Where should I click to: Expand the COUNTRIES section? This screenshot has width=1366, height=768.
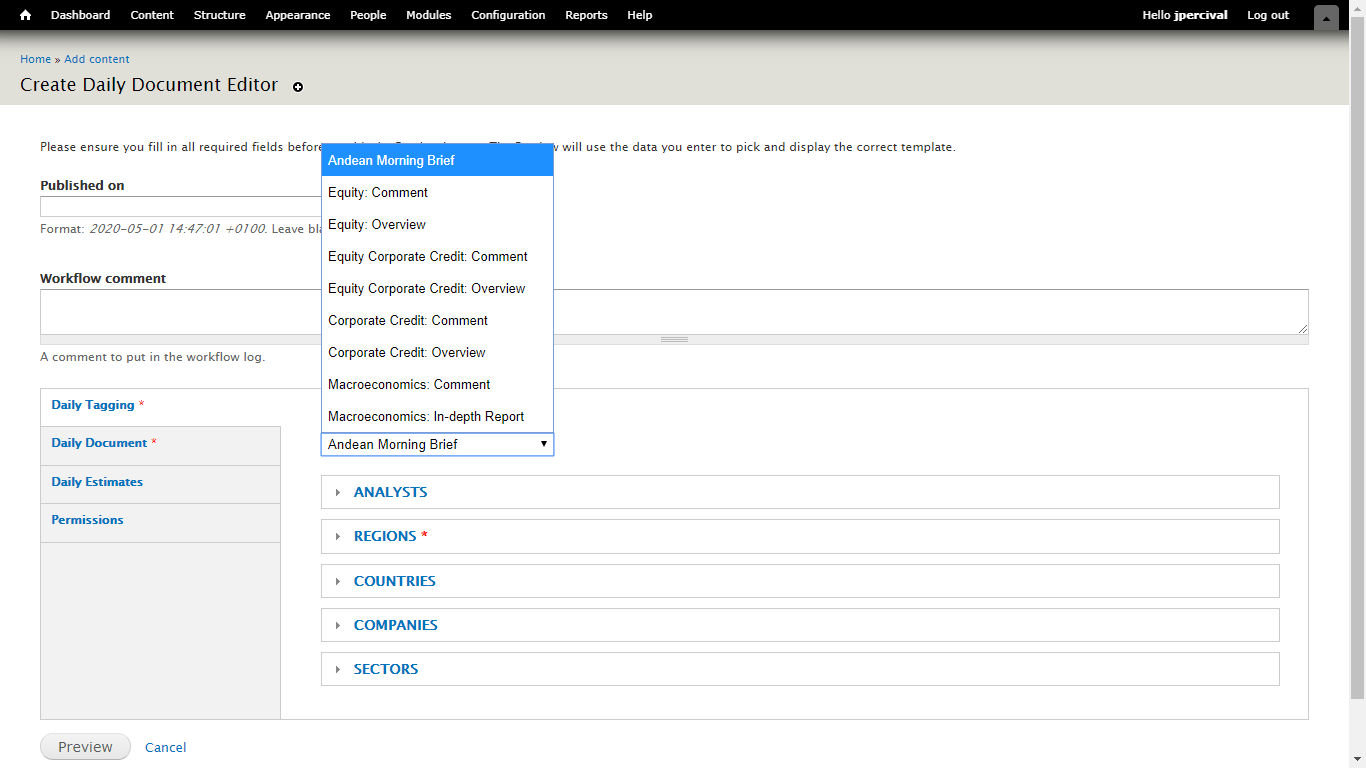click(x=394, y=581)
